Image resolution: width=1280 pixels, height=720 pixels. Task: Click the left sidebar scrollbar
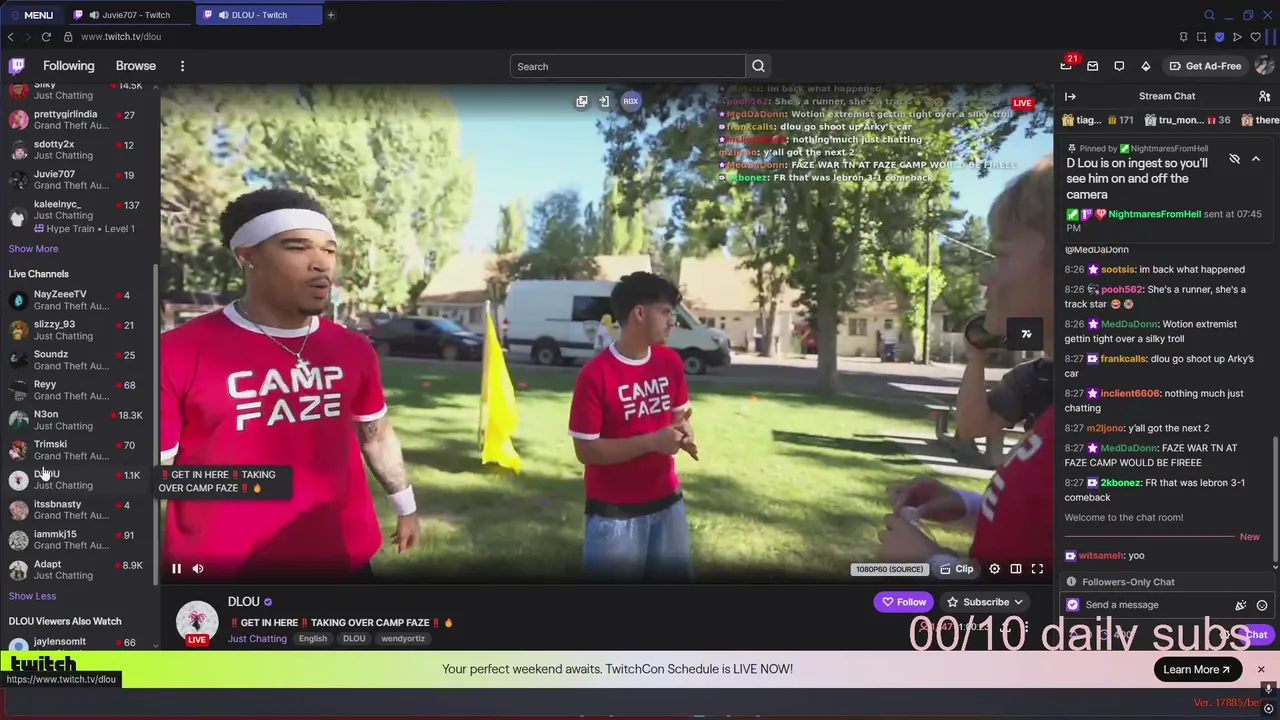155,425
